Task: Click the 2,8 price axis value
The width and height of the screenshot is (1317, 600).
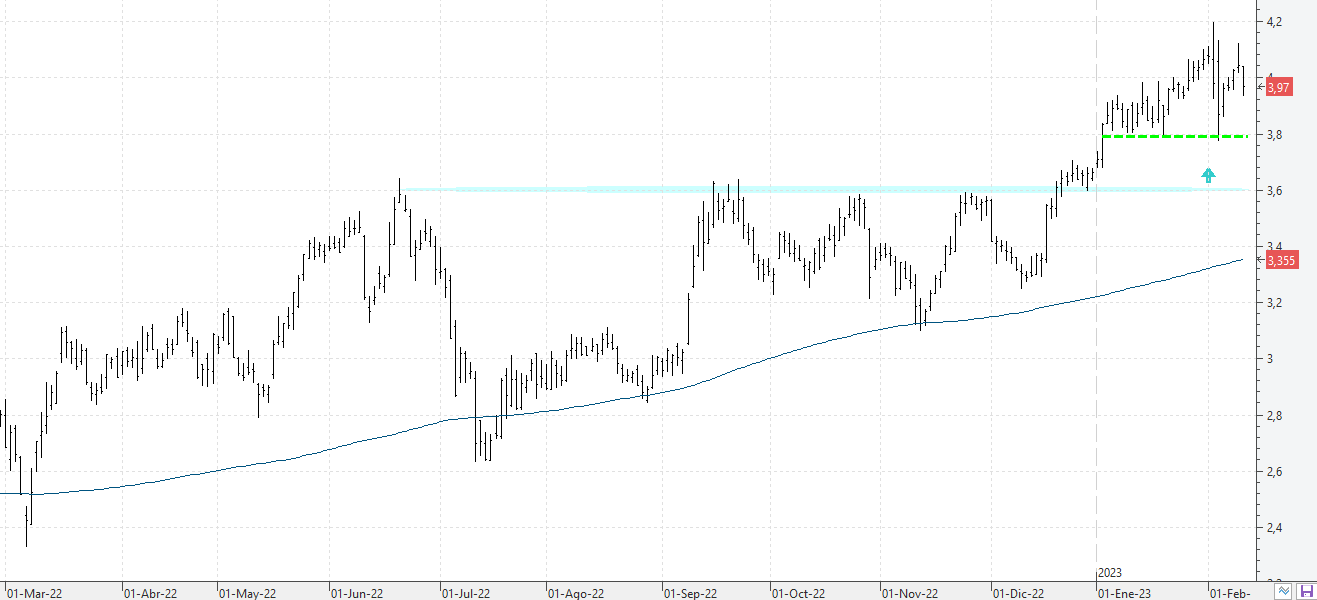Action: pos(1275,416)
